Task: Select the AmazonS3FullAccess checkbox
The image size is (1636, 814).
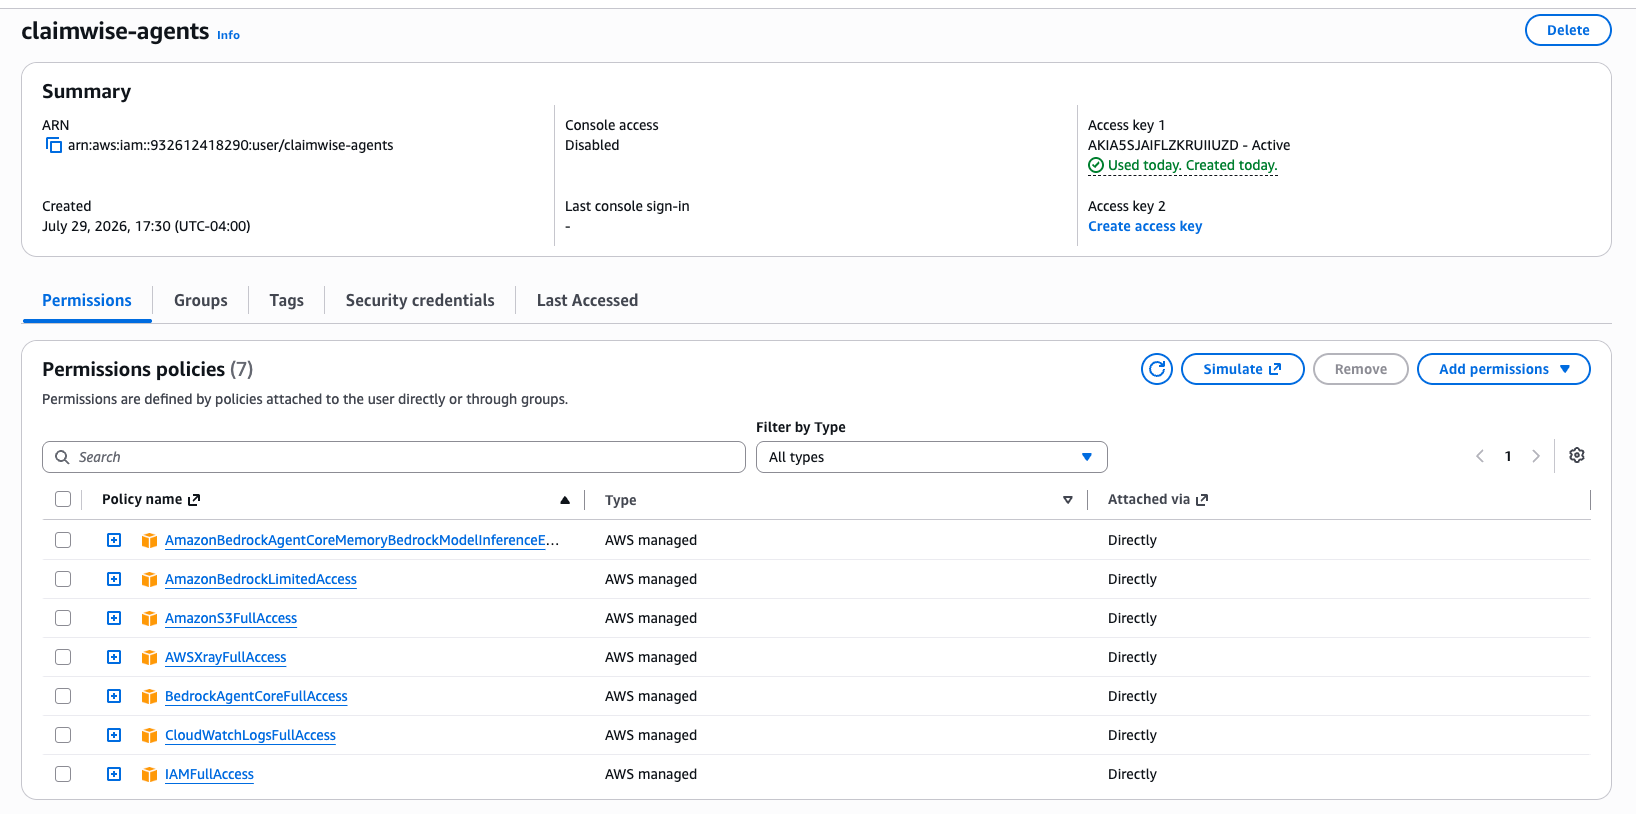Action: click(x=63, y=618)
